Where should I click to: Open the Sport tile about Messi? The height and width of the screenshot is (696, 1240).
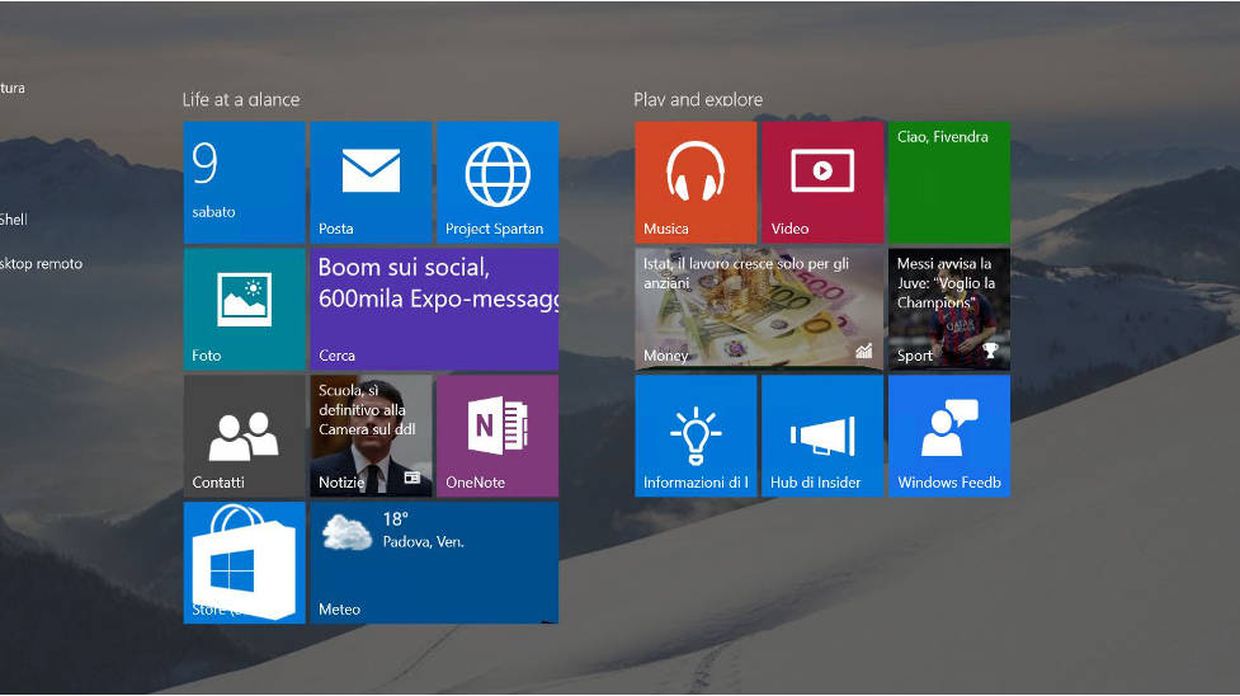[x=949, y=309]
